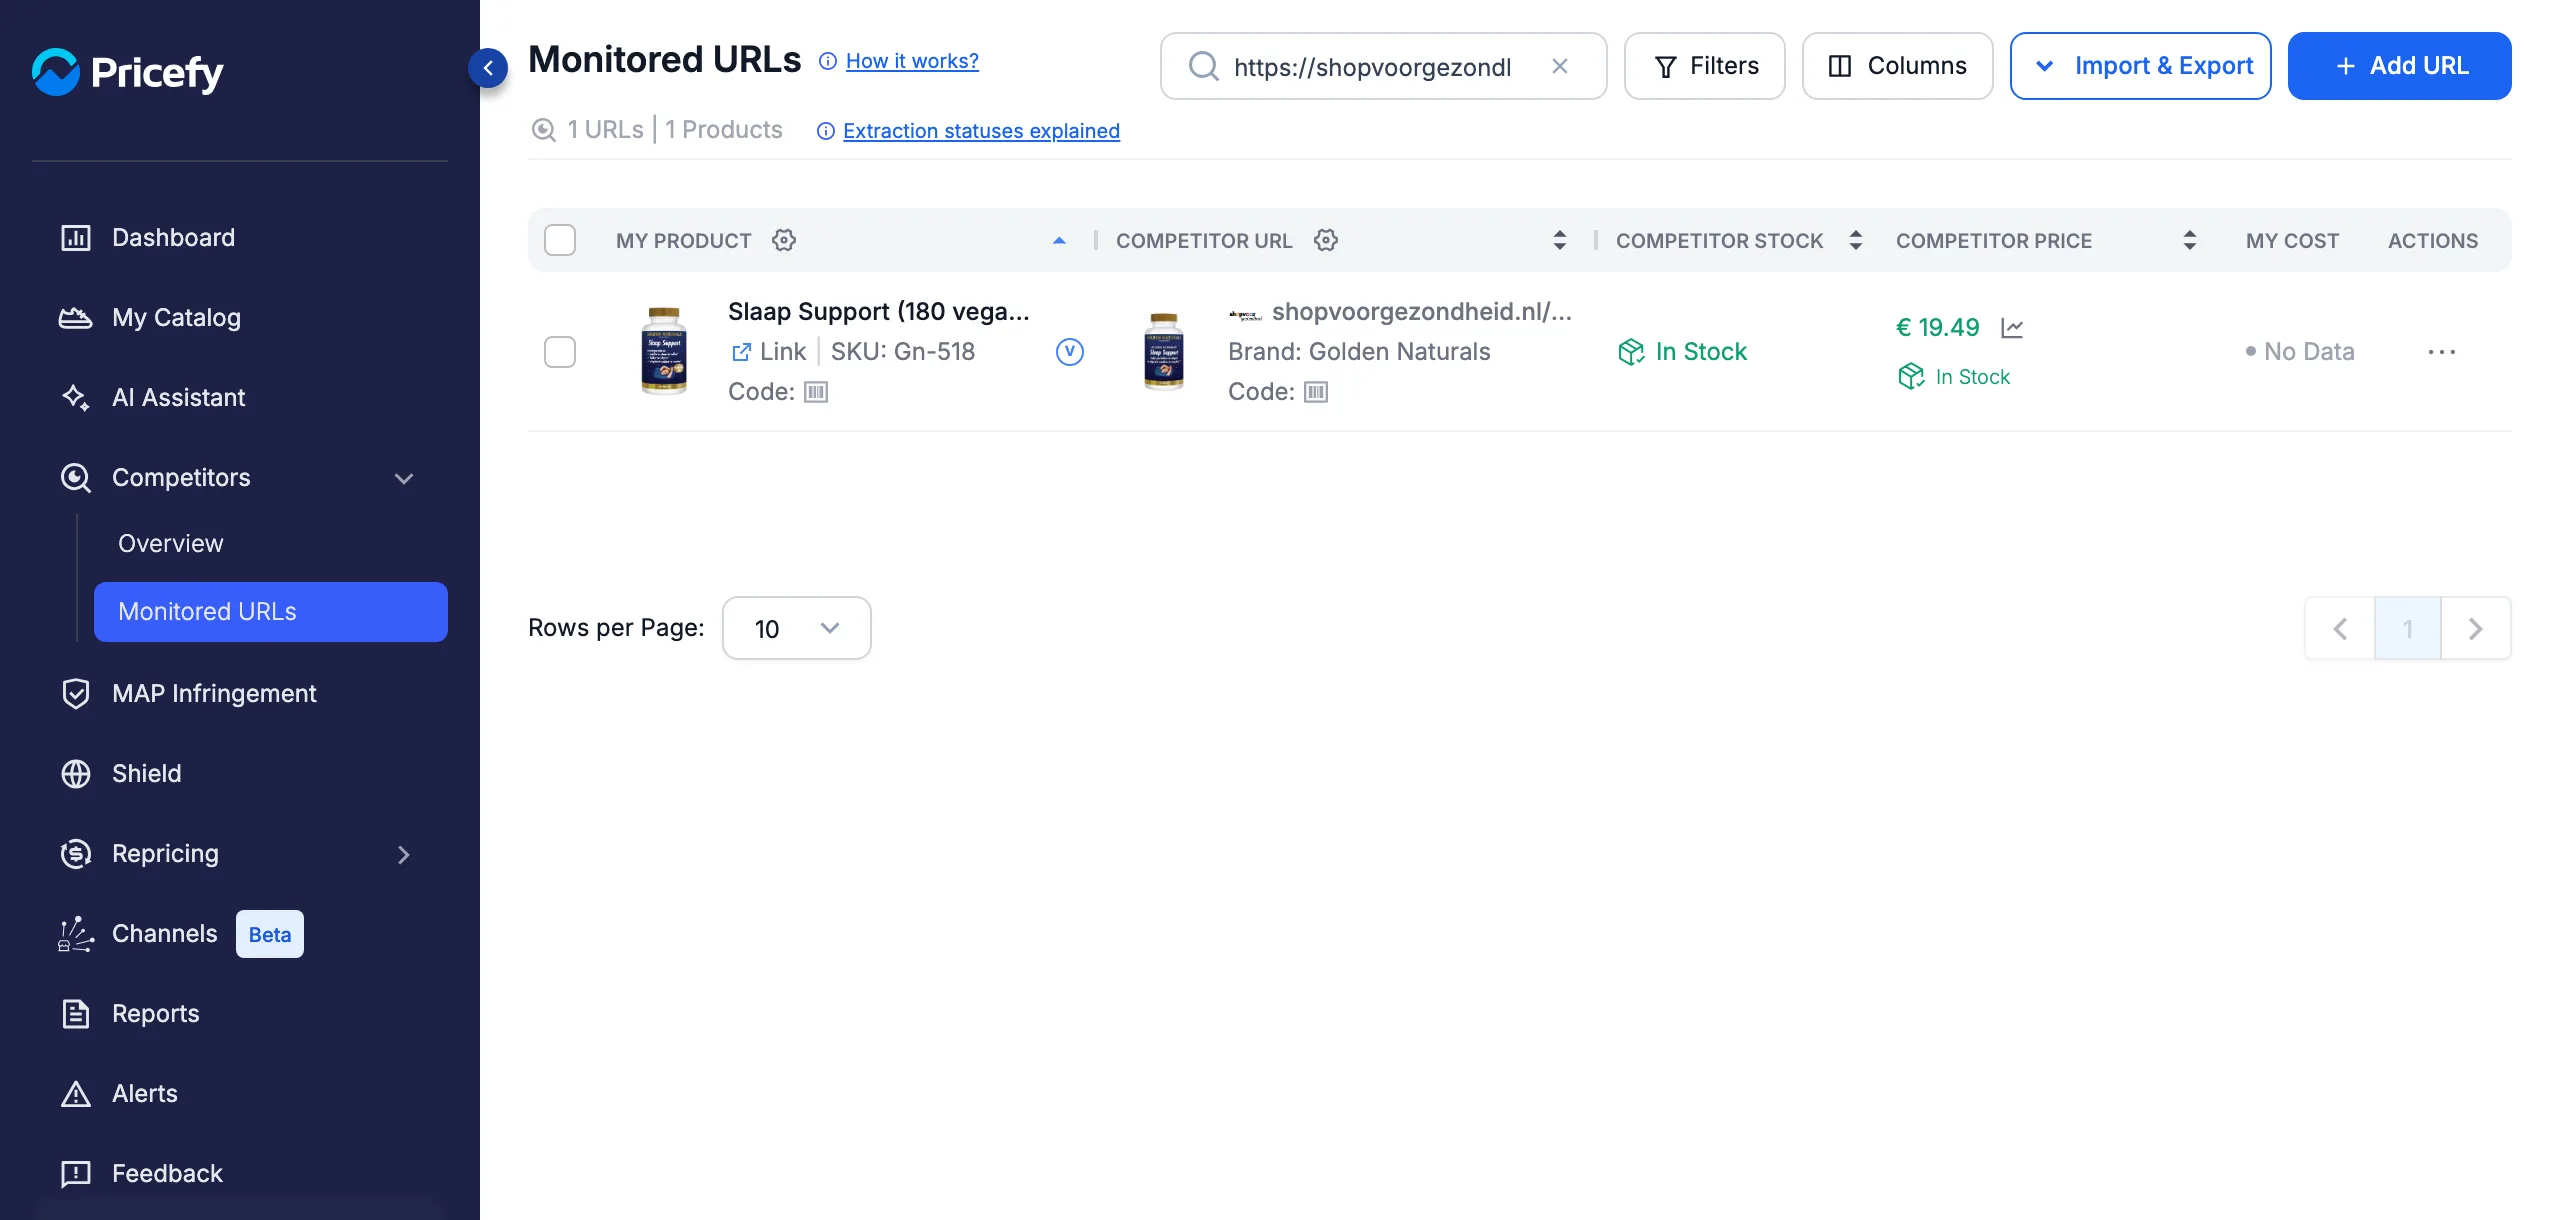Image resolution: width=2560 pixels, height=1220 pixels.
Task: Expand the Repricing submenu arrow
Action: [404, 854]
